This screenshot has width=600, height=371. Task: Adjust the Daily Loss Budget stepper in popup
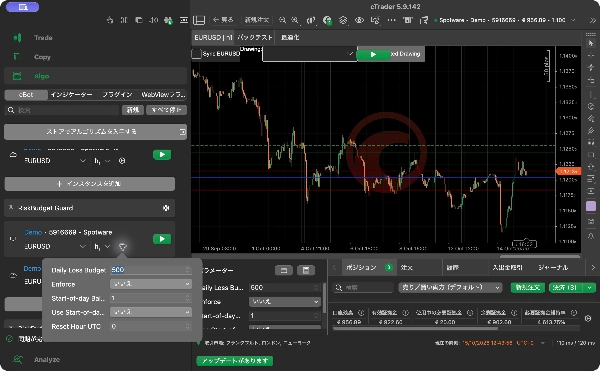(x=188, y=270)
